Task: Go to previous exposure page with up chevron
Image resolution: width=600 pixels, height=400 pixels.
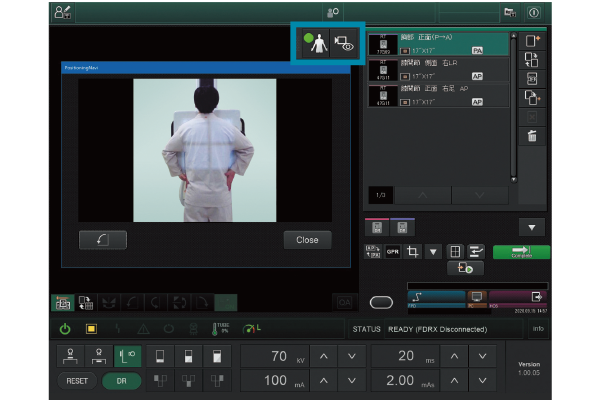Action: tap(422, 195)
